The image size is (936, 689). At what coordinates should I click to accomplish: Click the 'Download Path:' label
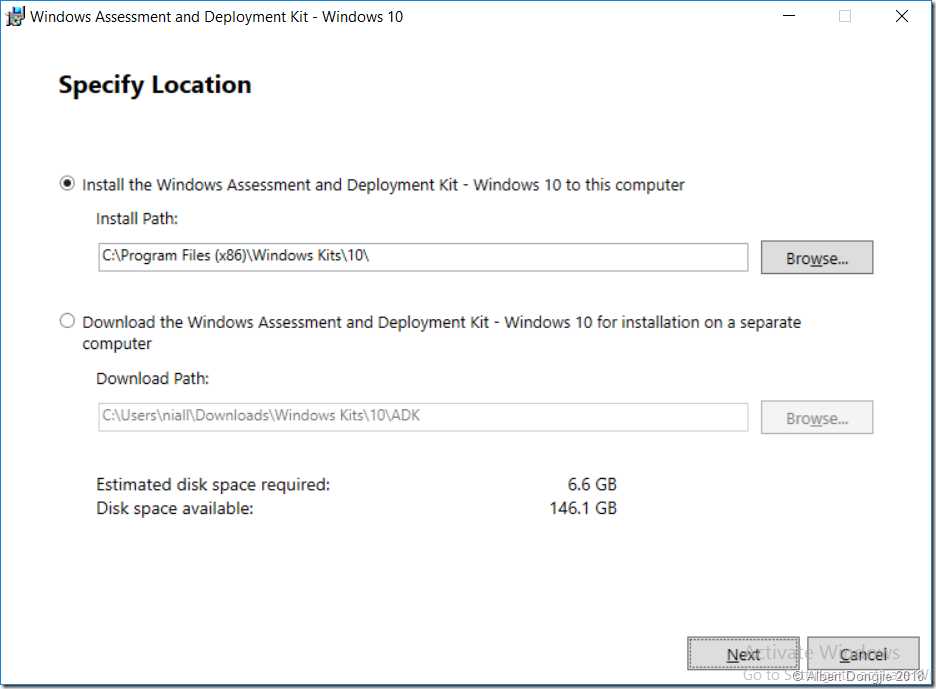tap(152, 379)
